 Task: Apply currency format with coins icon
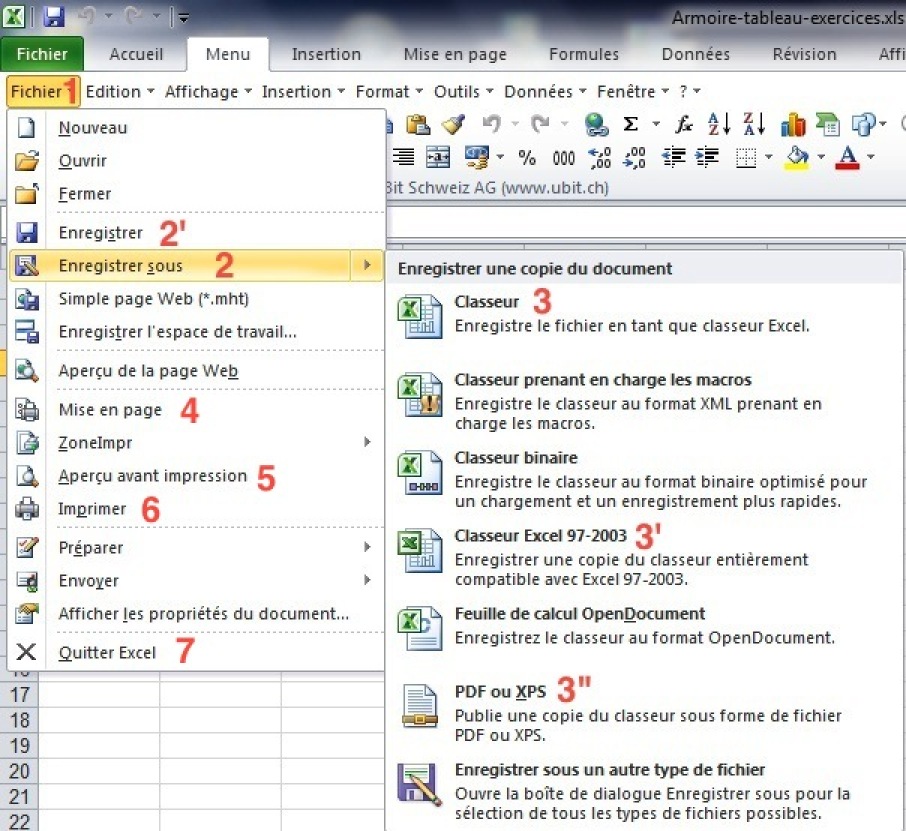coord(477,157)
